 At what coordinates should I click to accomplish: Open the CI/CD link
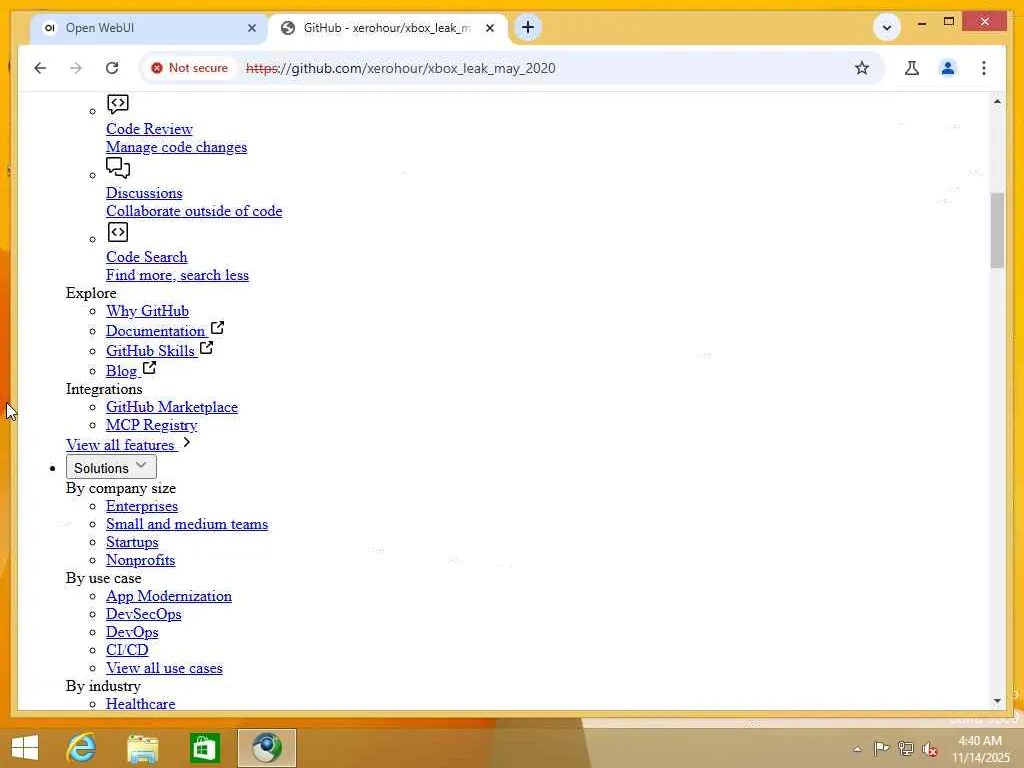[x=127, y=650]
